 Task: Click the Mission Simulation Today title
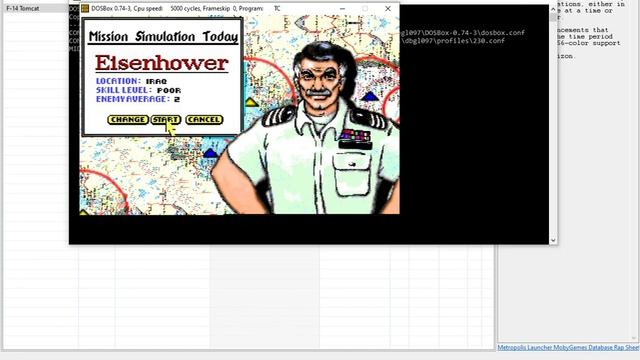(x=163, y=37)
